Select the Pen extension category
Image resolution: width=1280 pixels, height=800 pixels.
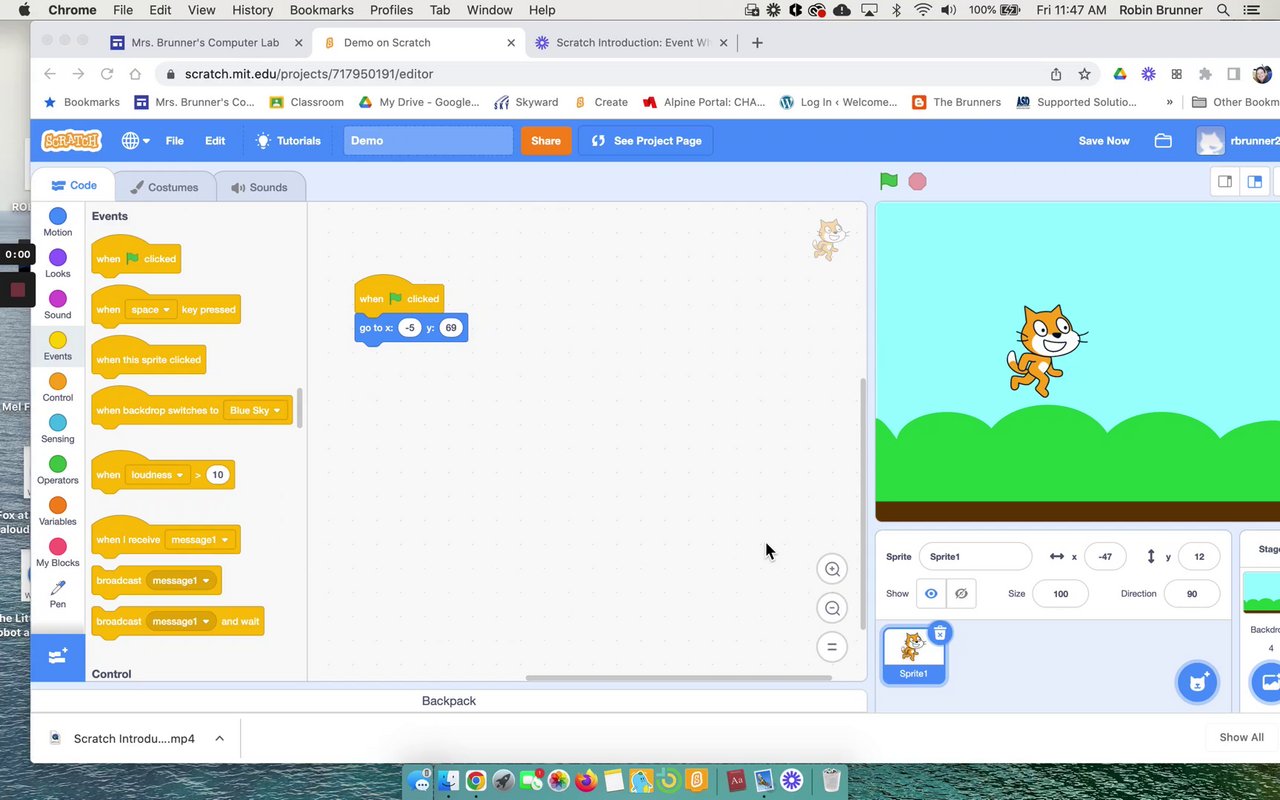click(58, 594)
